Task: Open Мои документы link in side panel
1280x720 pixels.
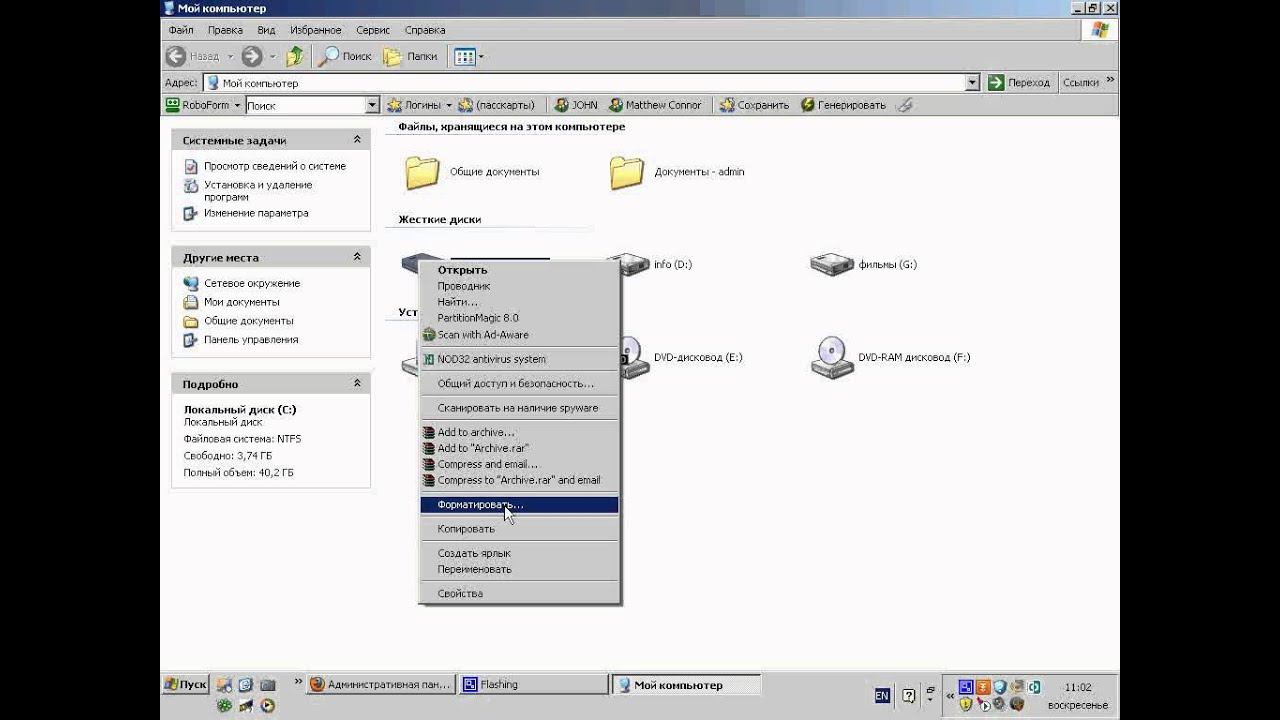Action: click(x=242, y=302)
